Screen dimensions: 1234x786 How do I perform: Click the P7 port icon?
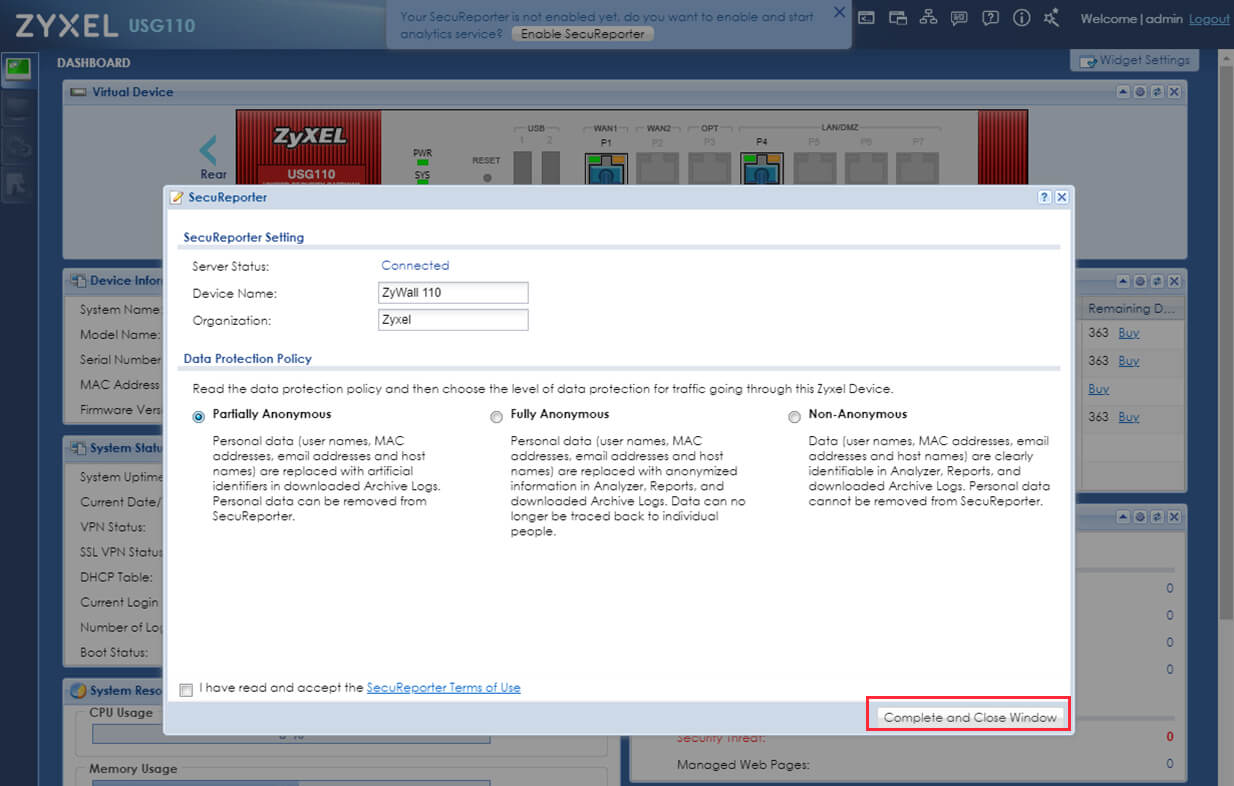click(x=917, y=168)
